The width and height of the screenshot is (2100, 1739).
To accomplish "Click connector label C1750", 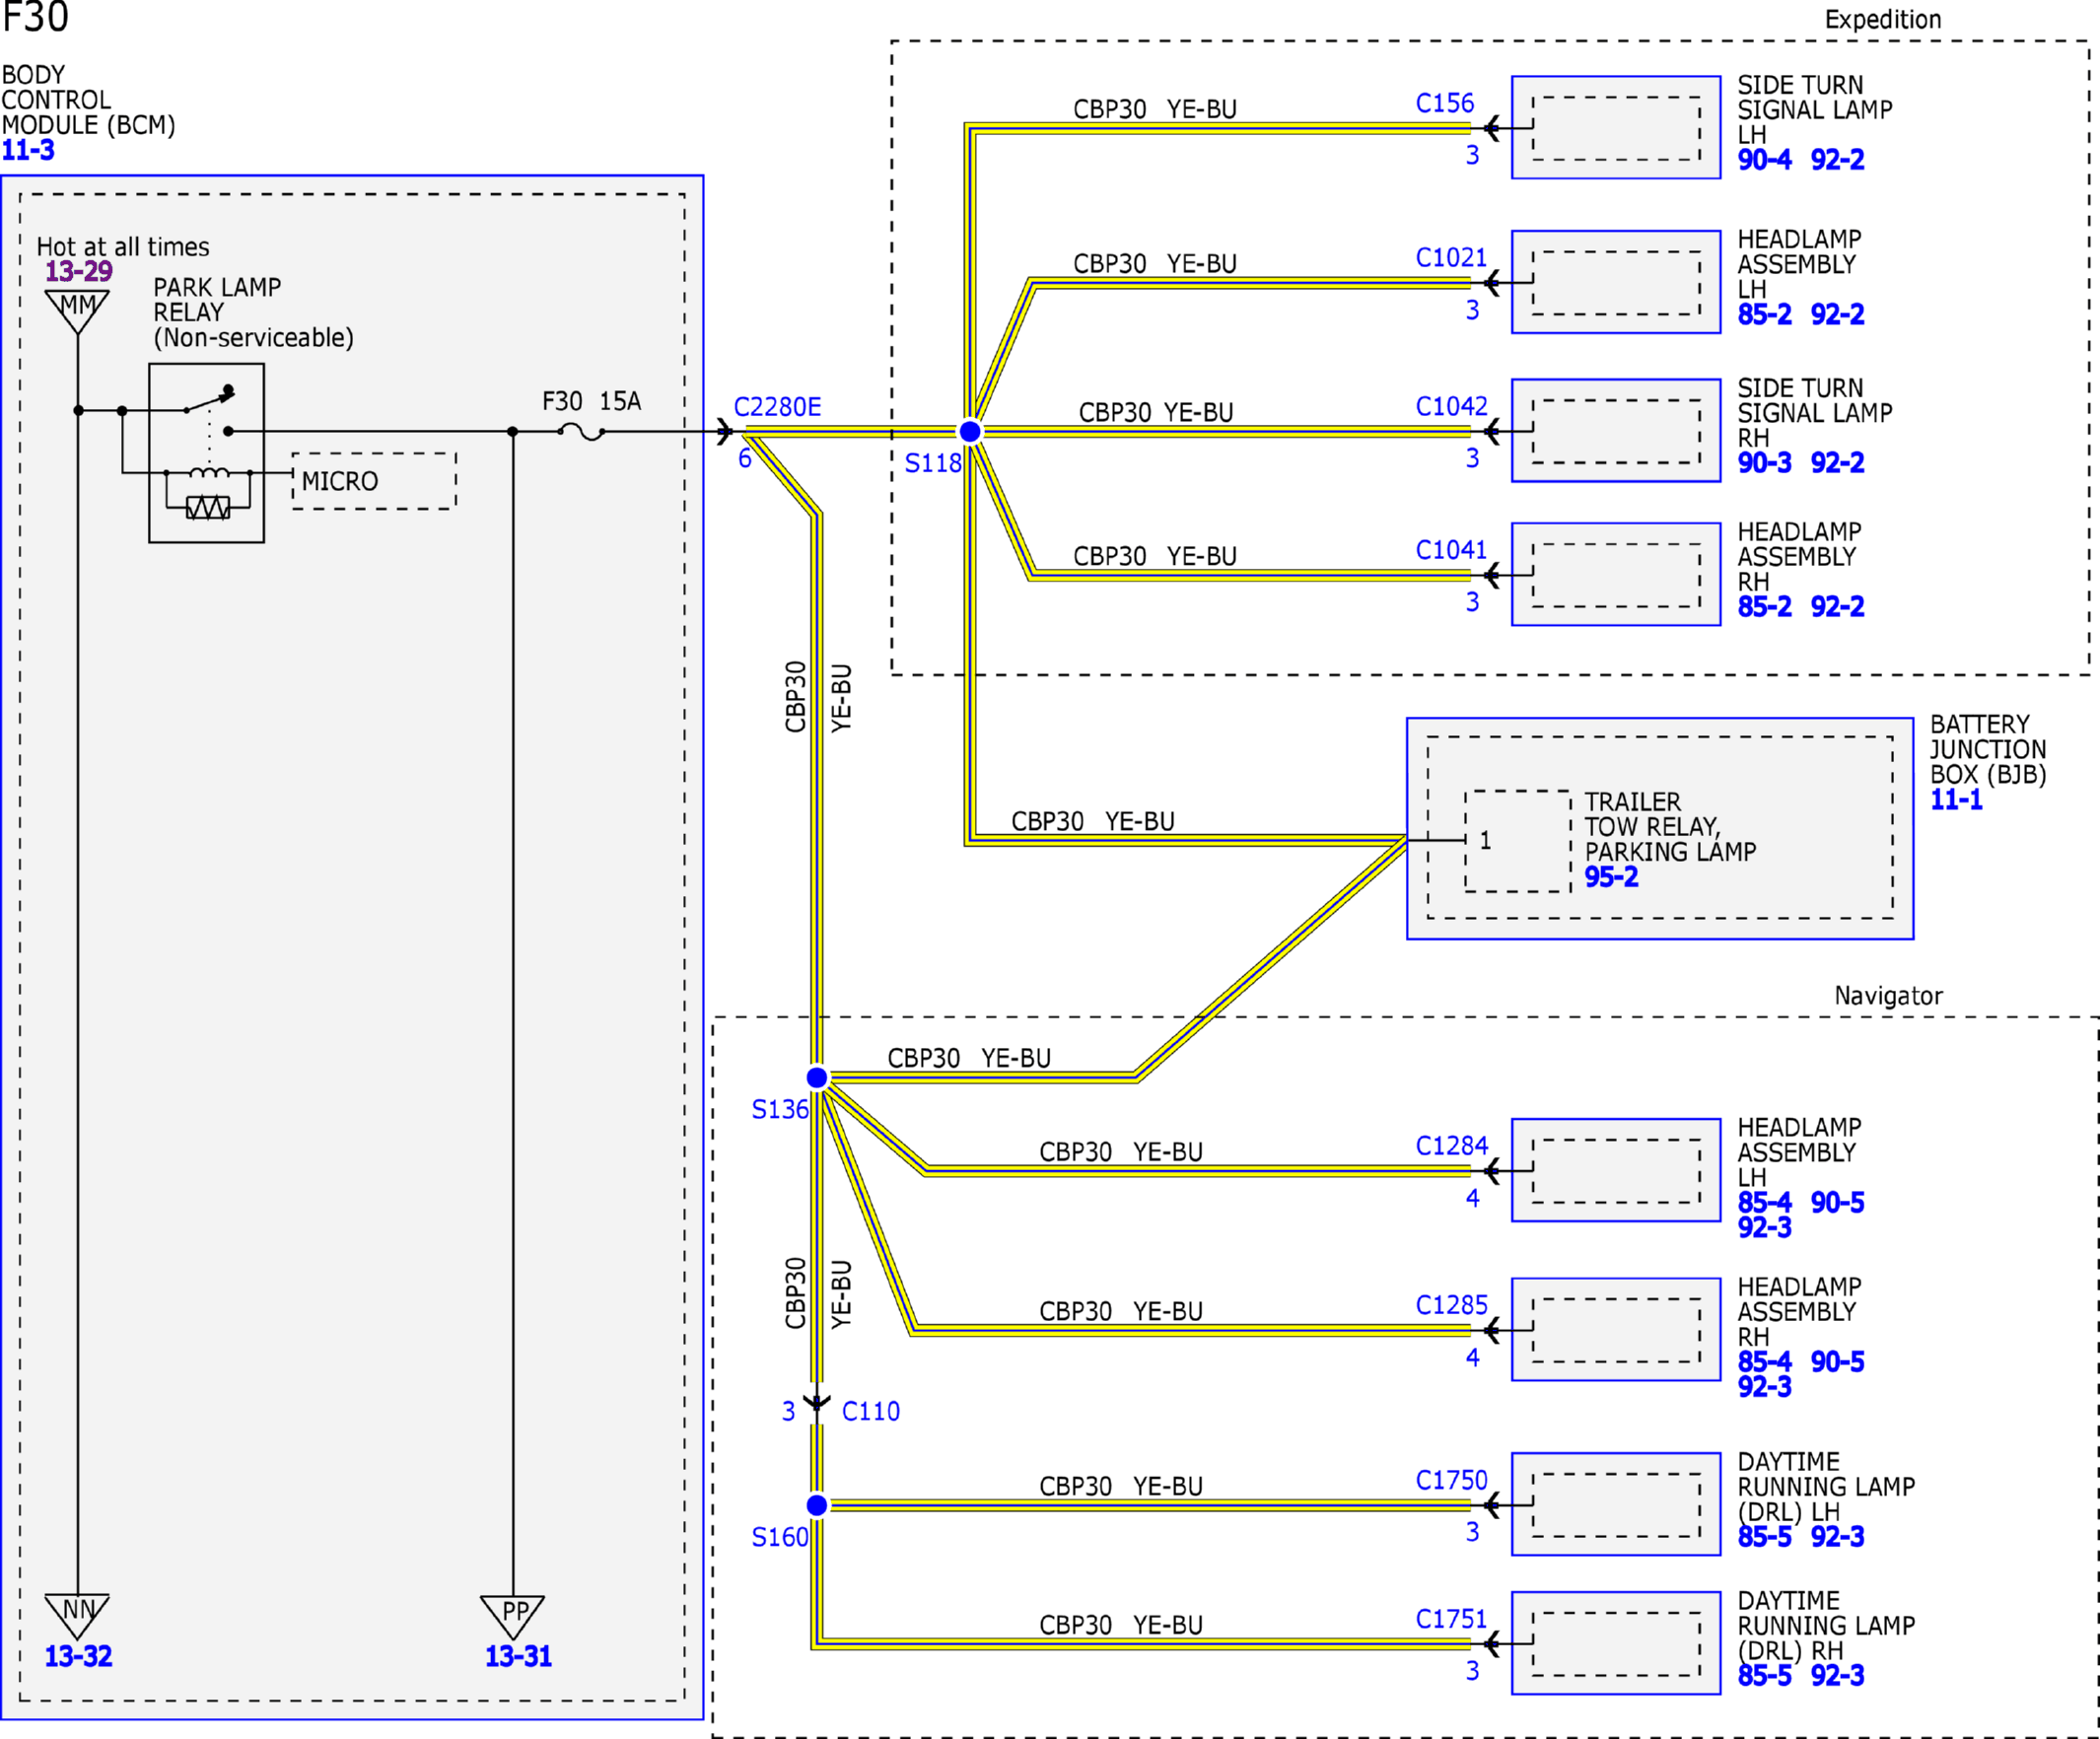I will click(x=1451, y=1480).
